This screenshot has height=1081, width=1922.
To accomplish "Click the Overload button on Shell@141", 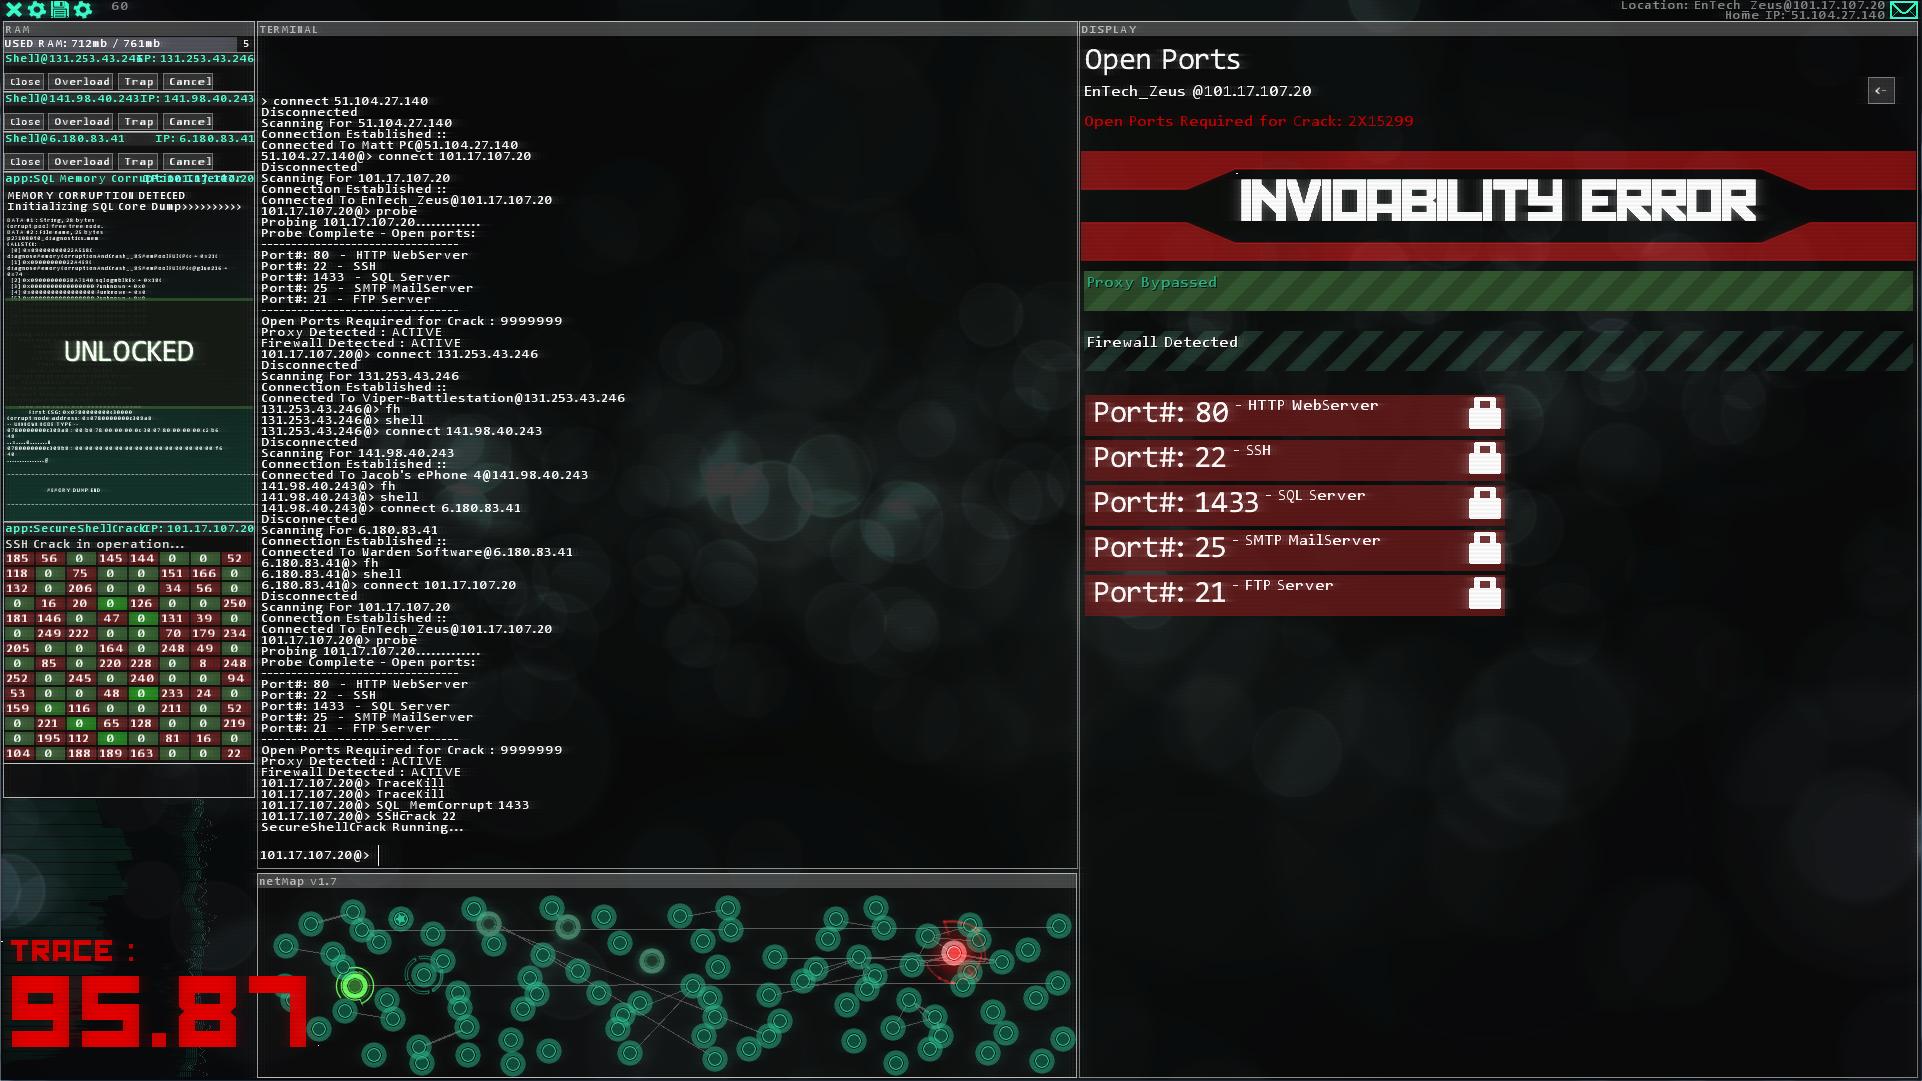I will coord(82,120).
